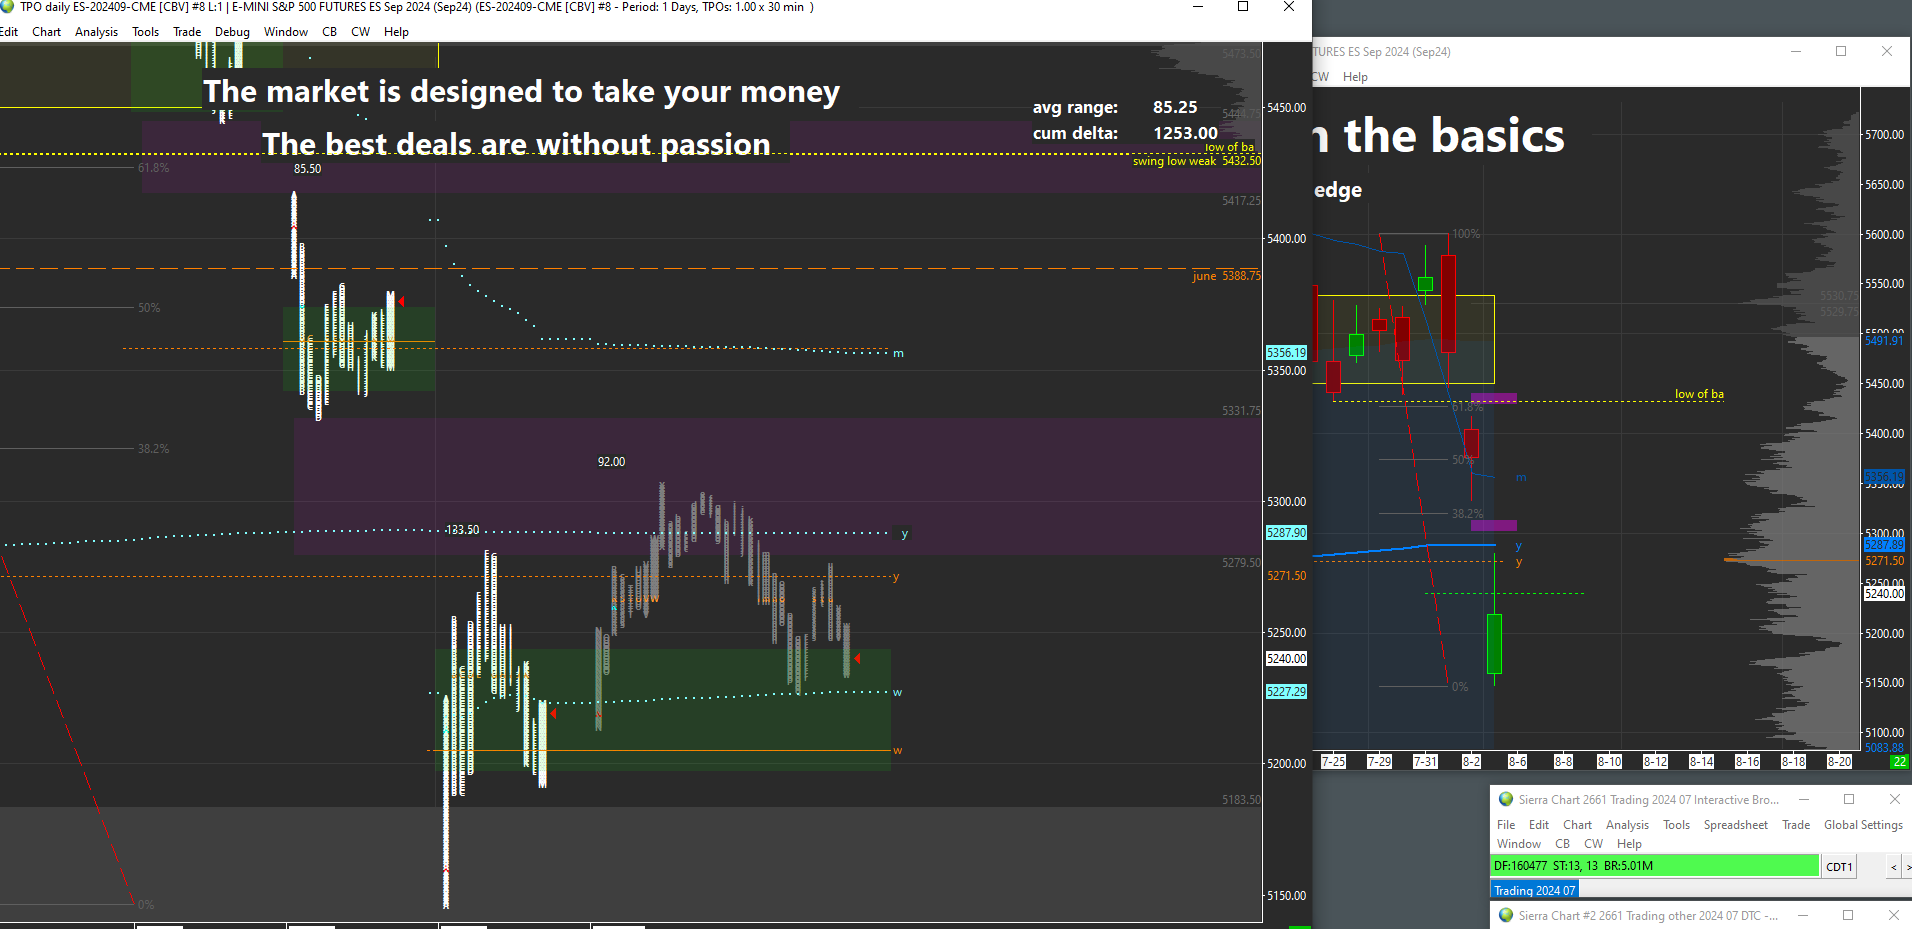1912x929 pixels.
Task: Click the '<' scroll-left button beside CDT1
Action: (1893, 867)
